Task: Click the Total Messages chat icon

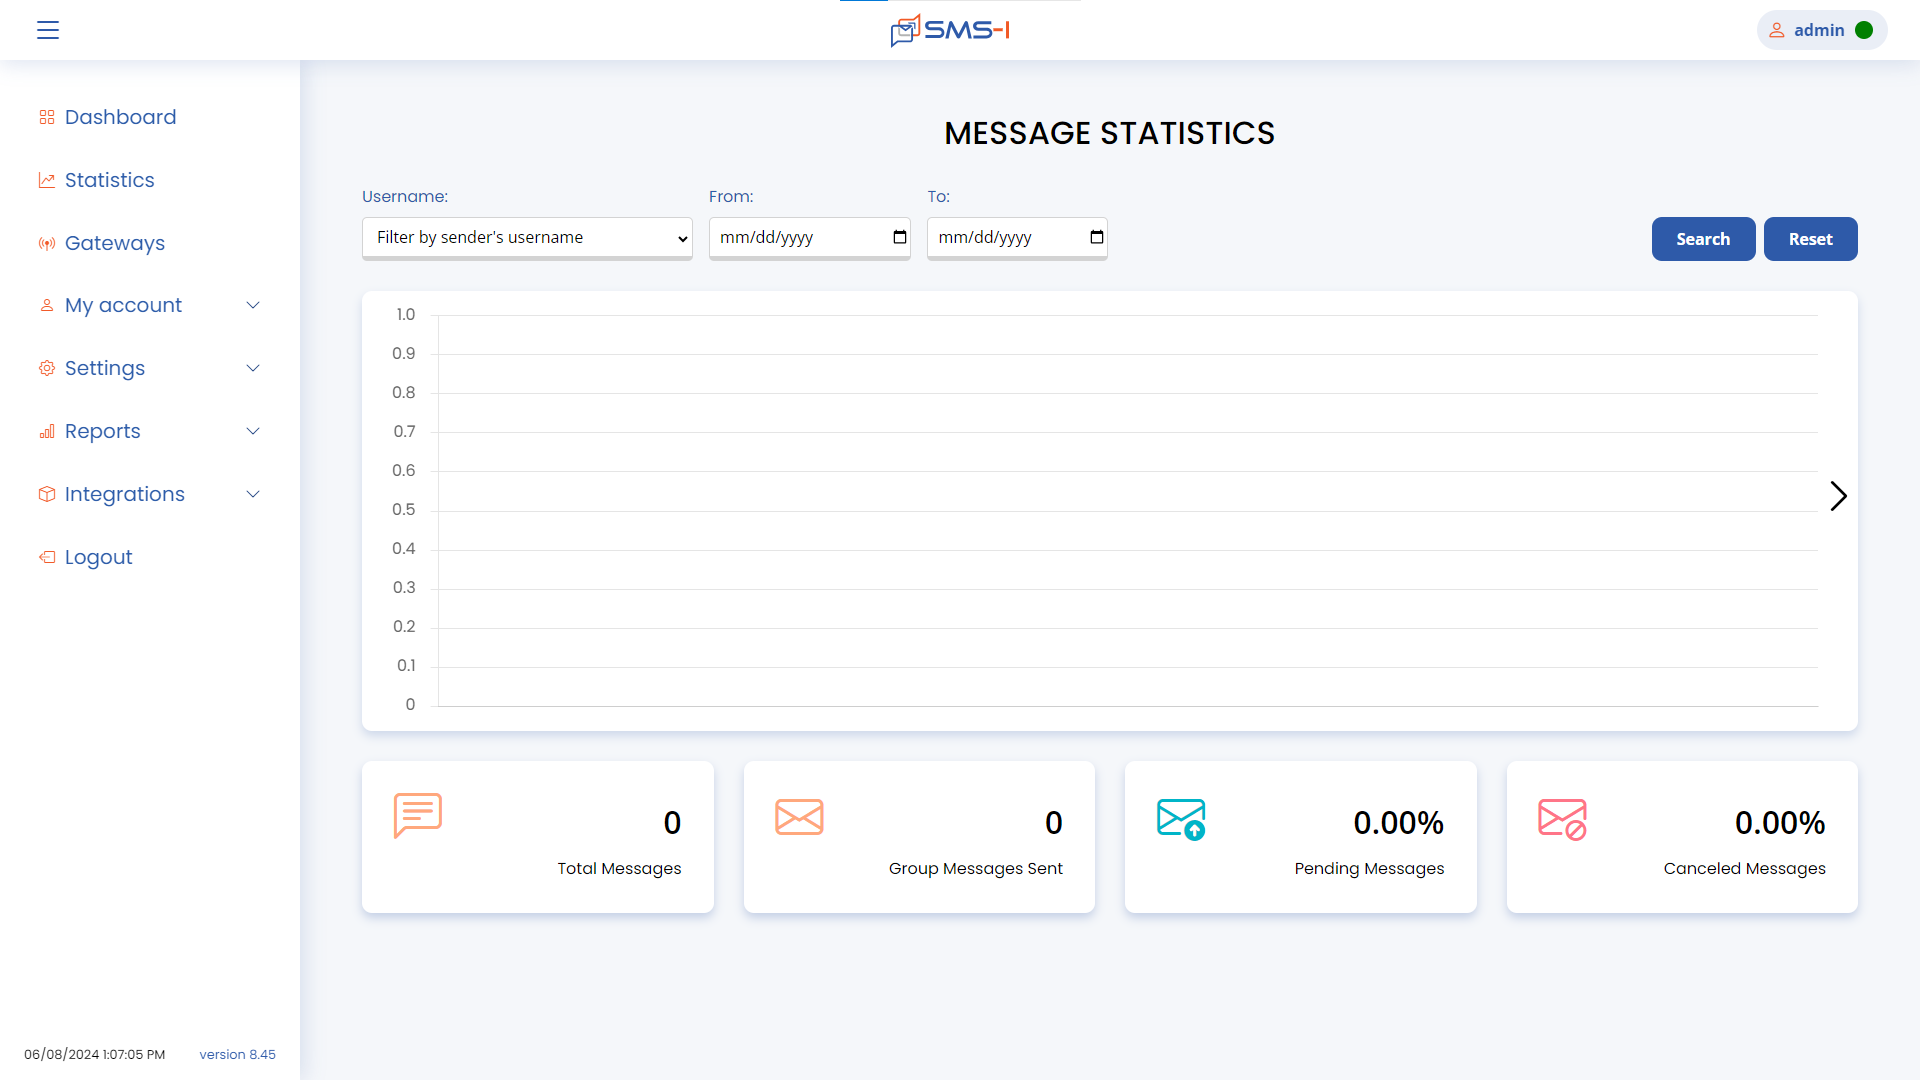Action: [x=418, y=815]
